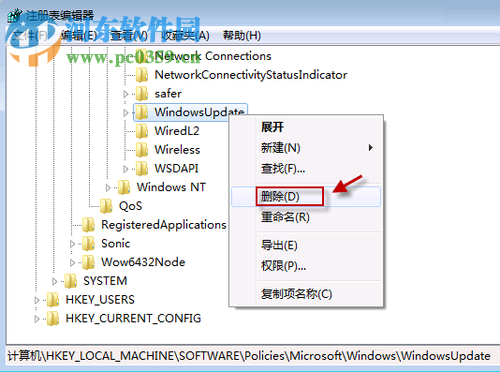The width and height of the screenshot is (500, 372).
Task: Expand the Windows NT key
Action: [x=108, y=188]
